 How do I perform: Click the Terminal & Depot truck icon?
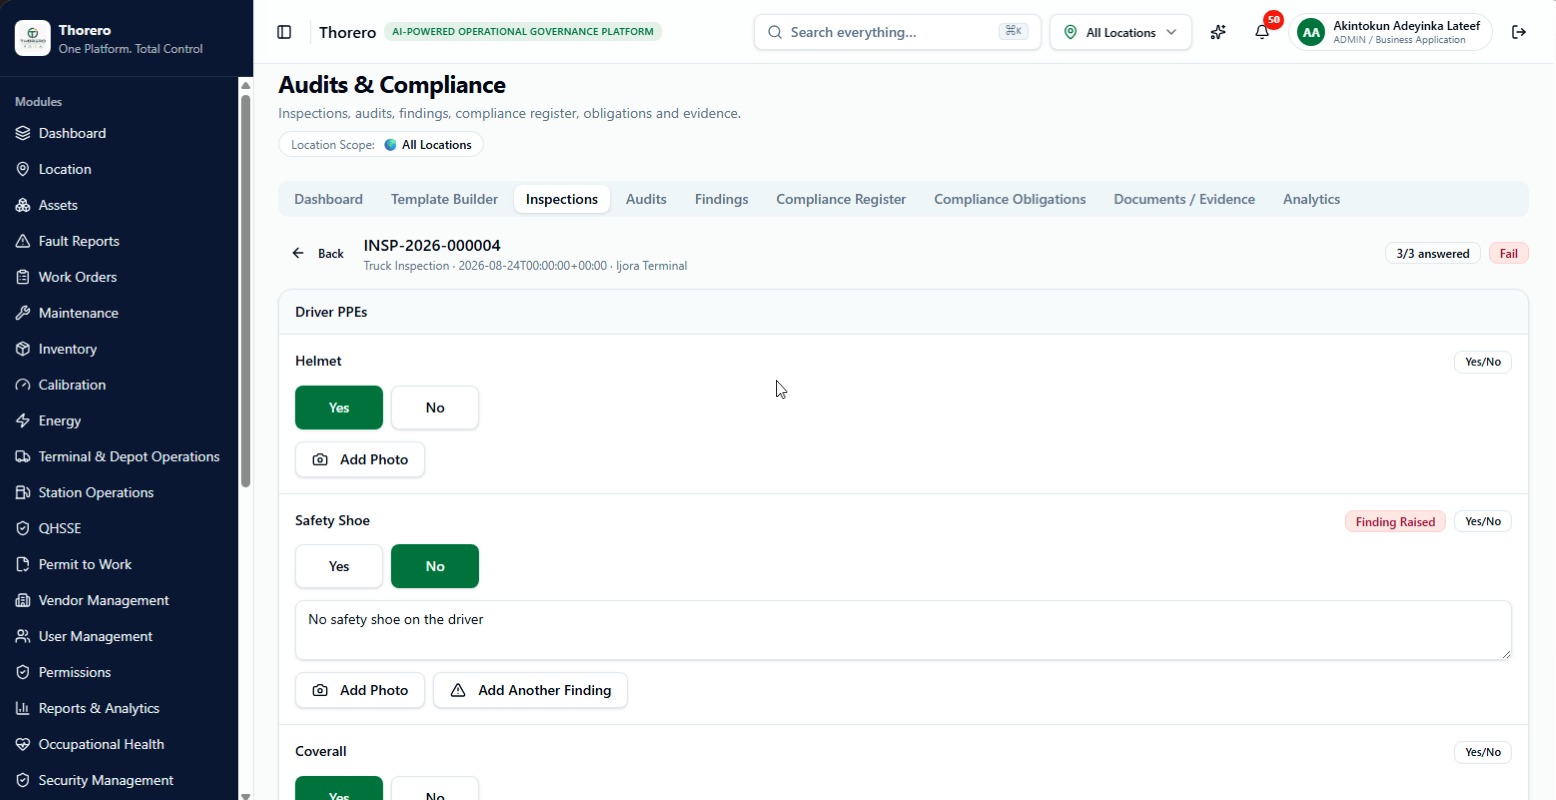click(x=23, y=457)
